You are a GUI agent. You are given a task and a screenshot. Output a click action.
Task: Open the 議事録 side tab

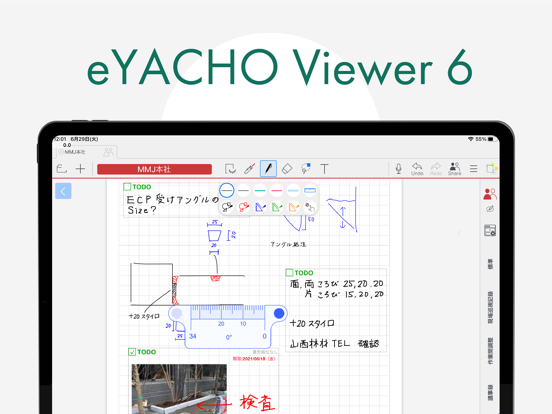tap(490, 393)
